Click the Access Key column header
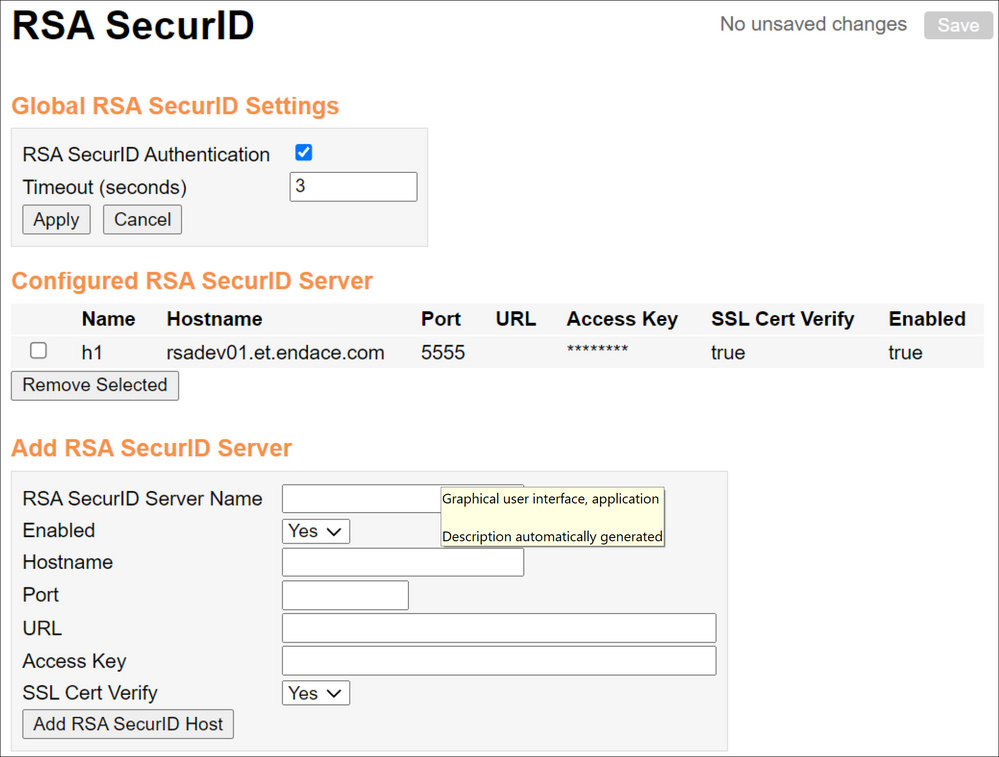 pyautogui.click(x=622, y=319)
